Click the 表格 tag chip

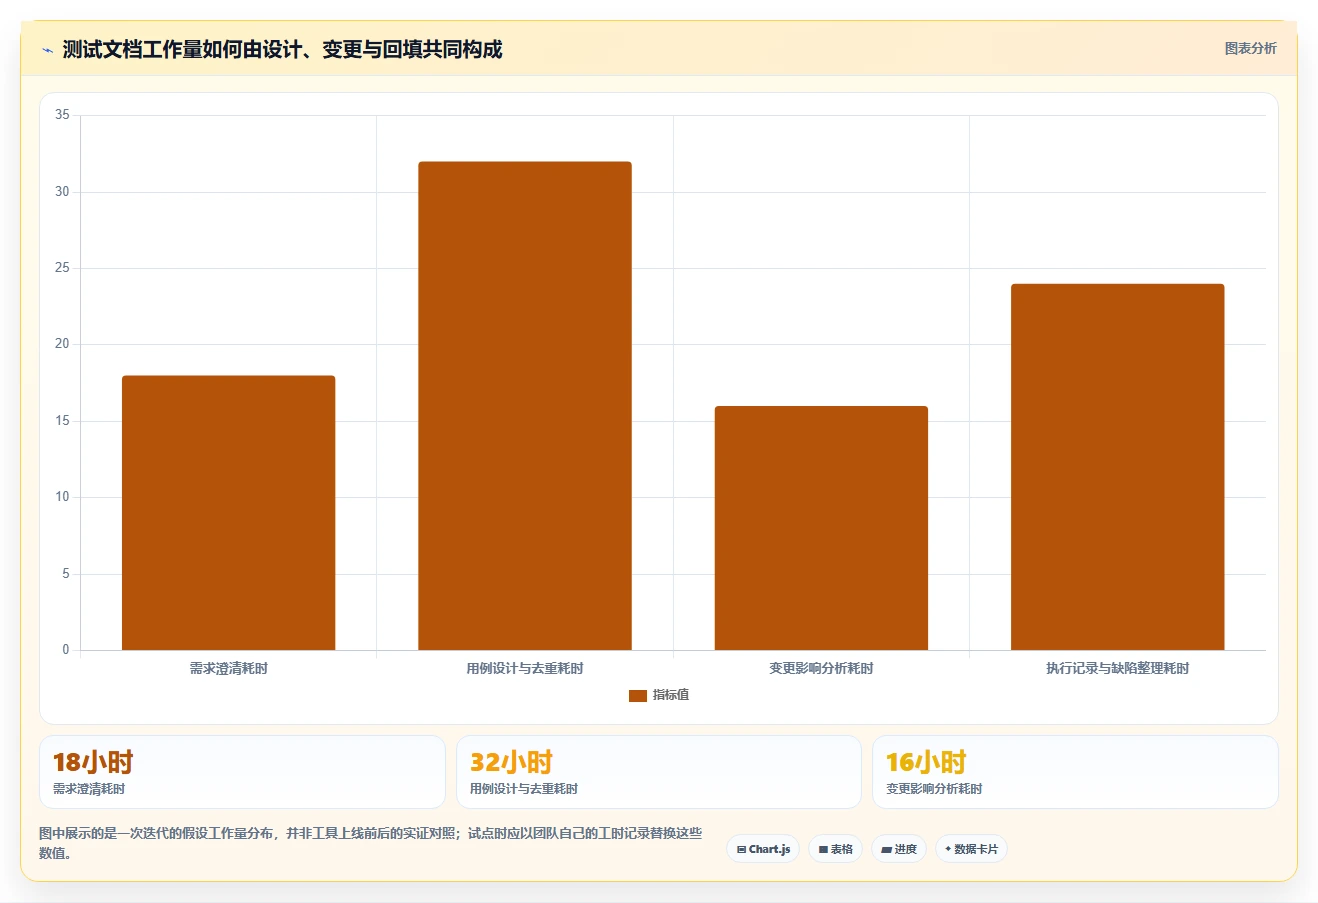(835, 849)
